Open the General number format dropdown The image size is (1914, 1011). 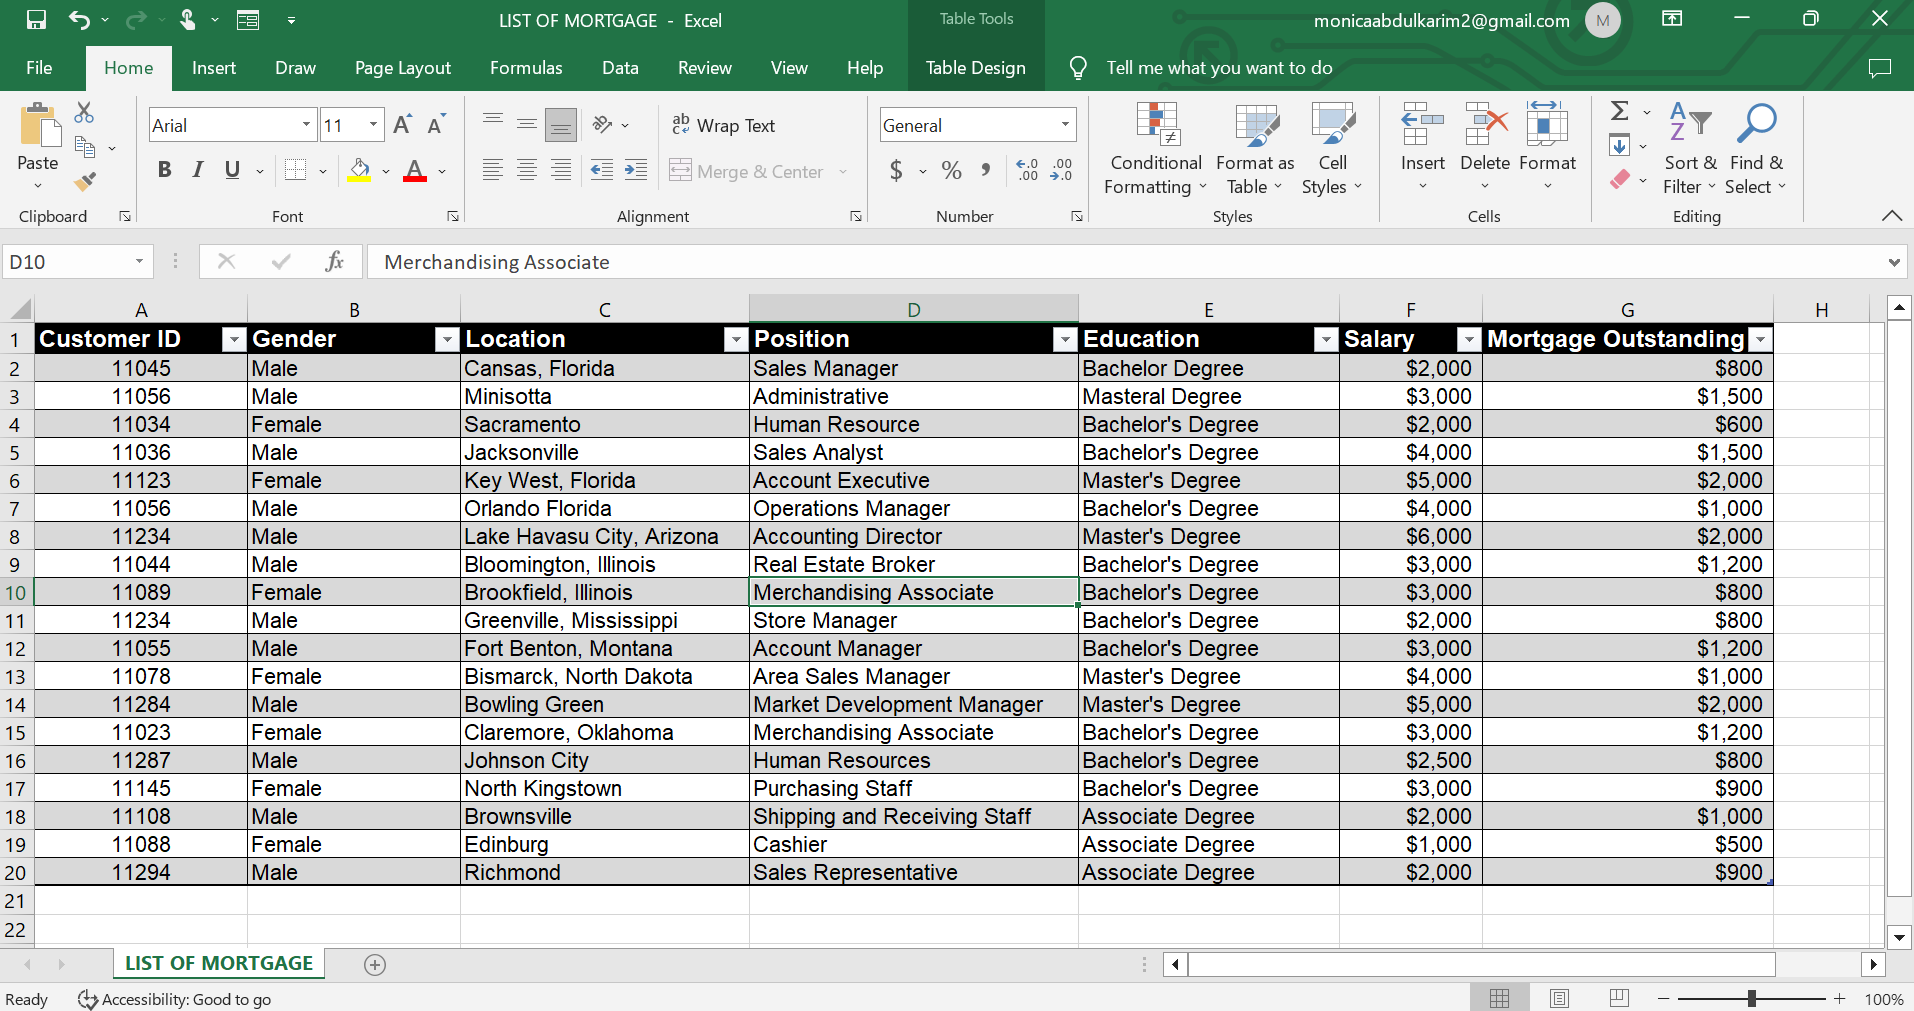coord(1065,125)
